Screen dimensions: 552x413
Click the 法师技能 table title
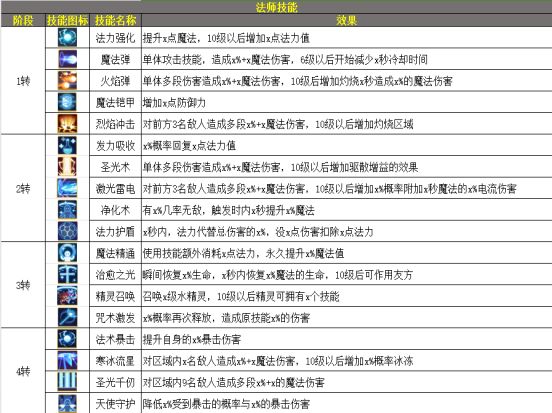pyautogui.click(x=276, y=7)
